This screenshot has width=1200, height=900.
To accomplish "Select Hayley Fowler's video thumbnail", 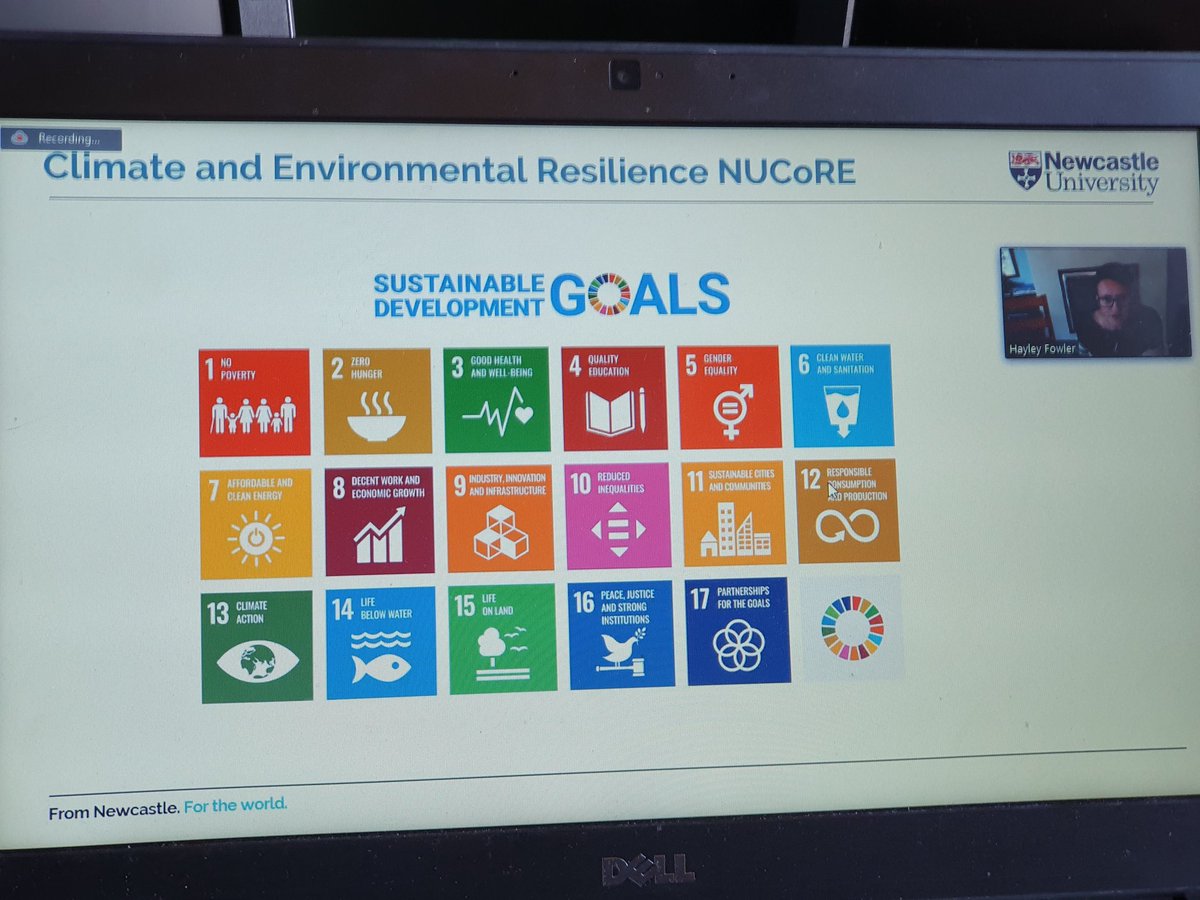I will click(1095, 302).
